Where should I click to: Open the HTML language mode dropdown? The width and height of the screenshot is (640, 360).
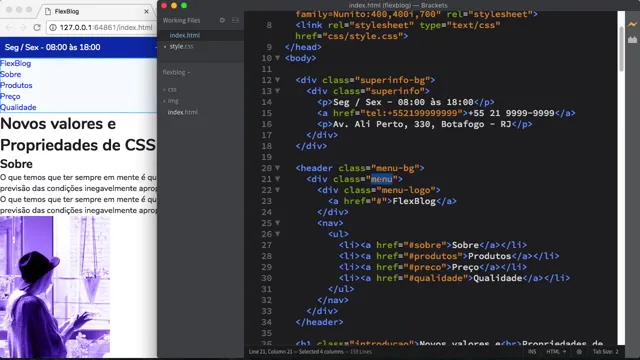pyautogui.click(x=556, y=351)
